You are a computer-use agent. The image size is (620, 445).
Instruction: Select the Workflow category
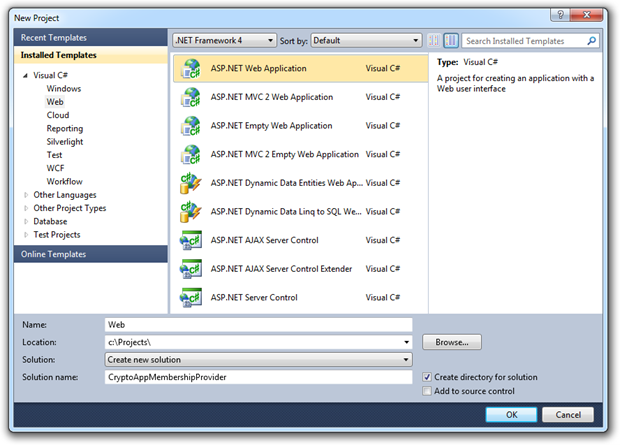(x=64, y=182)
